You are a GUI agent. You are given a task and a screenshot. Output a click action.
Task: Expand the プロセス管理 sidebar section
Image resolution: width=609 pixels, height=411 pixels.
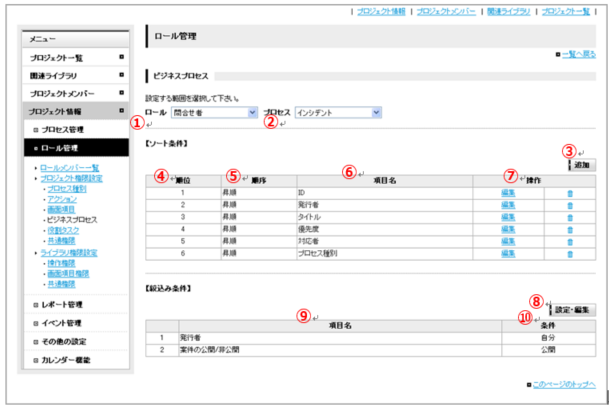[x=76, y=130]
